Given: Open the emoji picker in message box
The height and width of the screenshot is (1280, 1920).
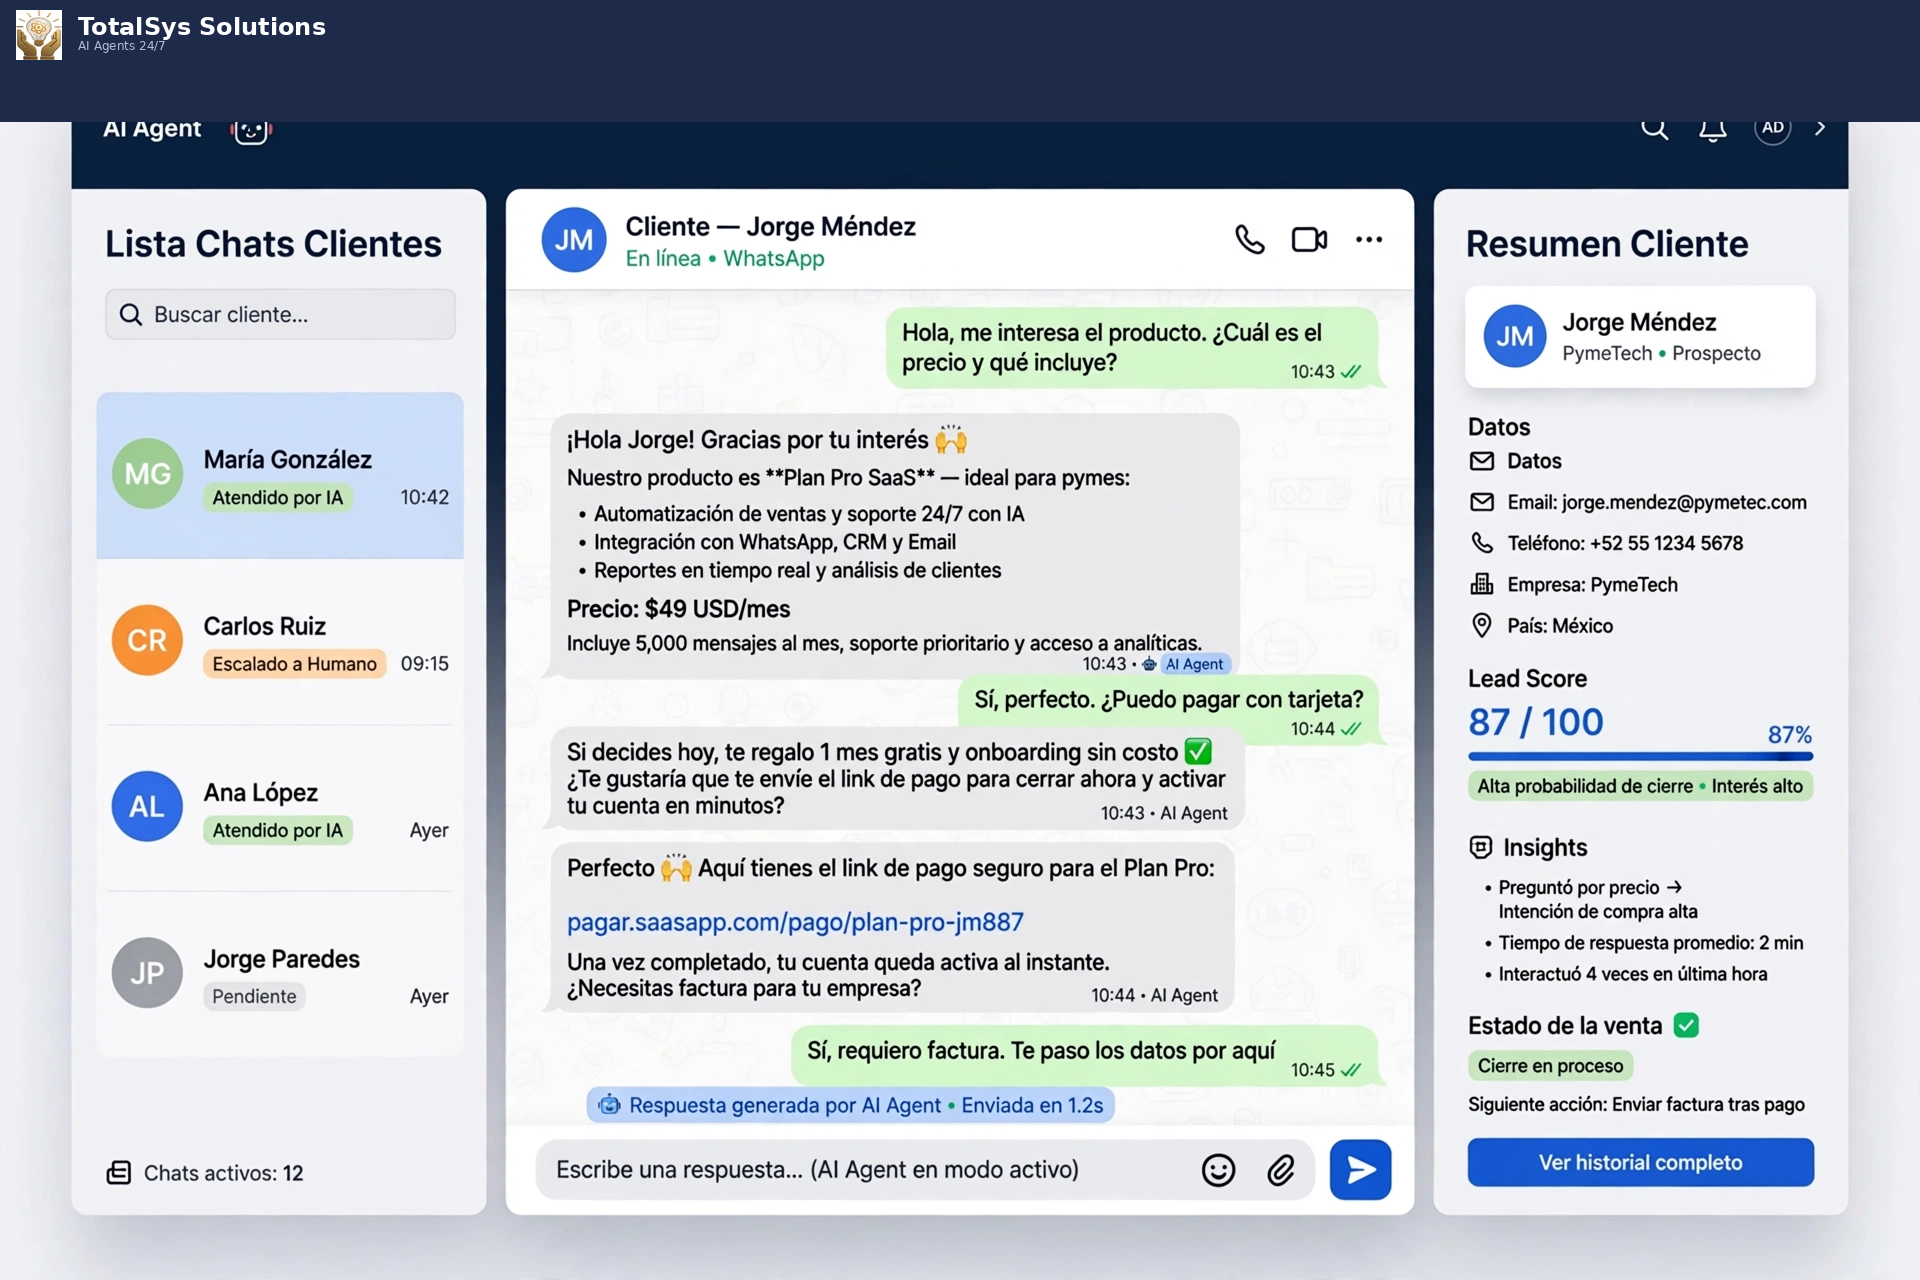Looking at the screenshot, I should (1218, 1170).
